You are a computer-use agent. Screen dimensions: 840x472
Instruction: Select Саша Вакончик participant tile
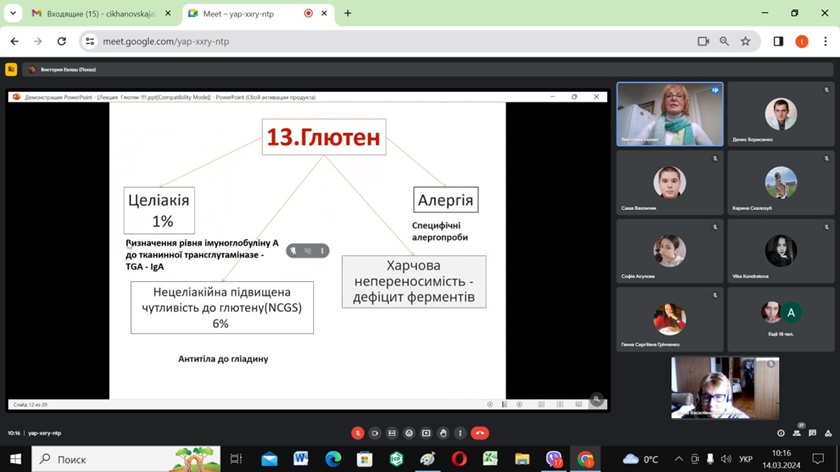[x=670, y=183]
